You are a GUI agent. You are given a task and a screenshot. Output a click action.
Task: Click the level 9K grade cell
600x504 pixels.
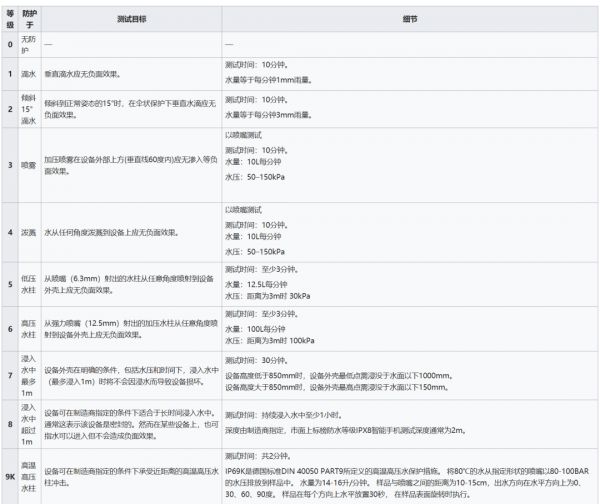tap(10, 472)
